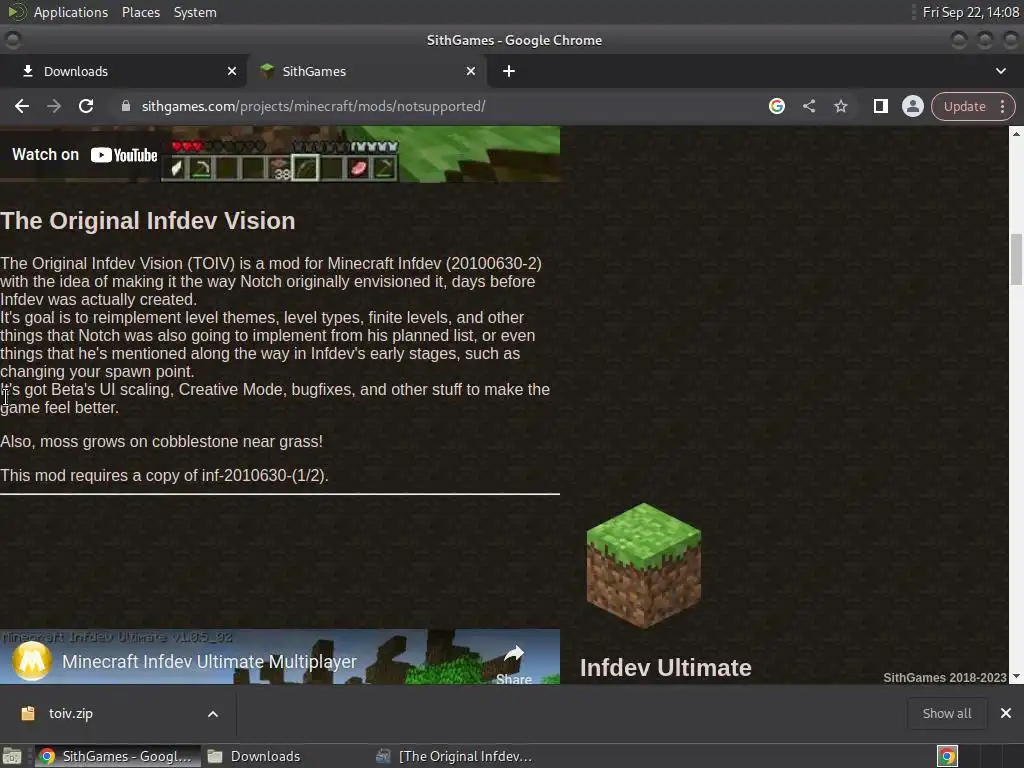Click Show all downloads

946,714
